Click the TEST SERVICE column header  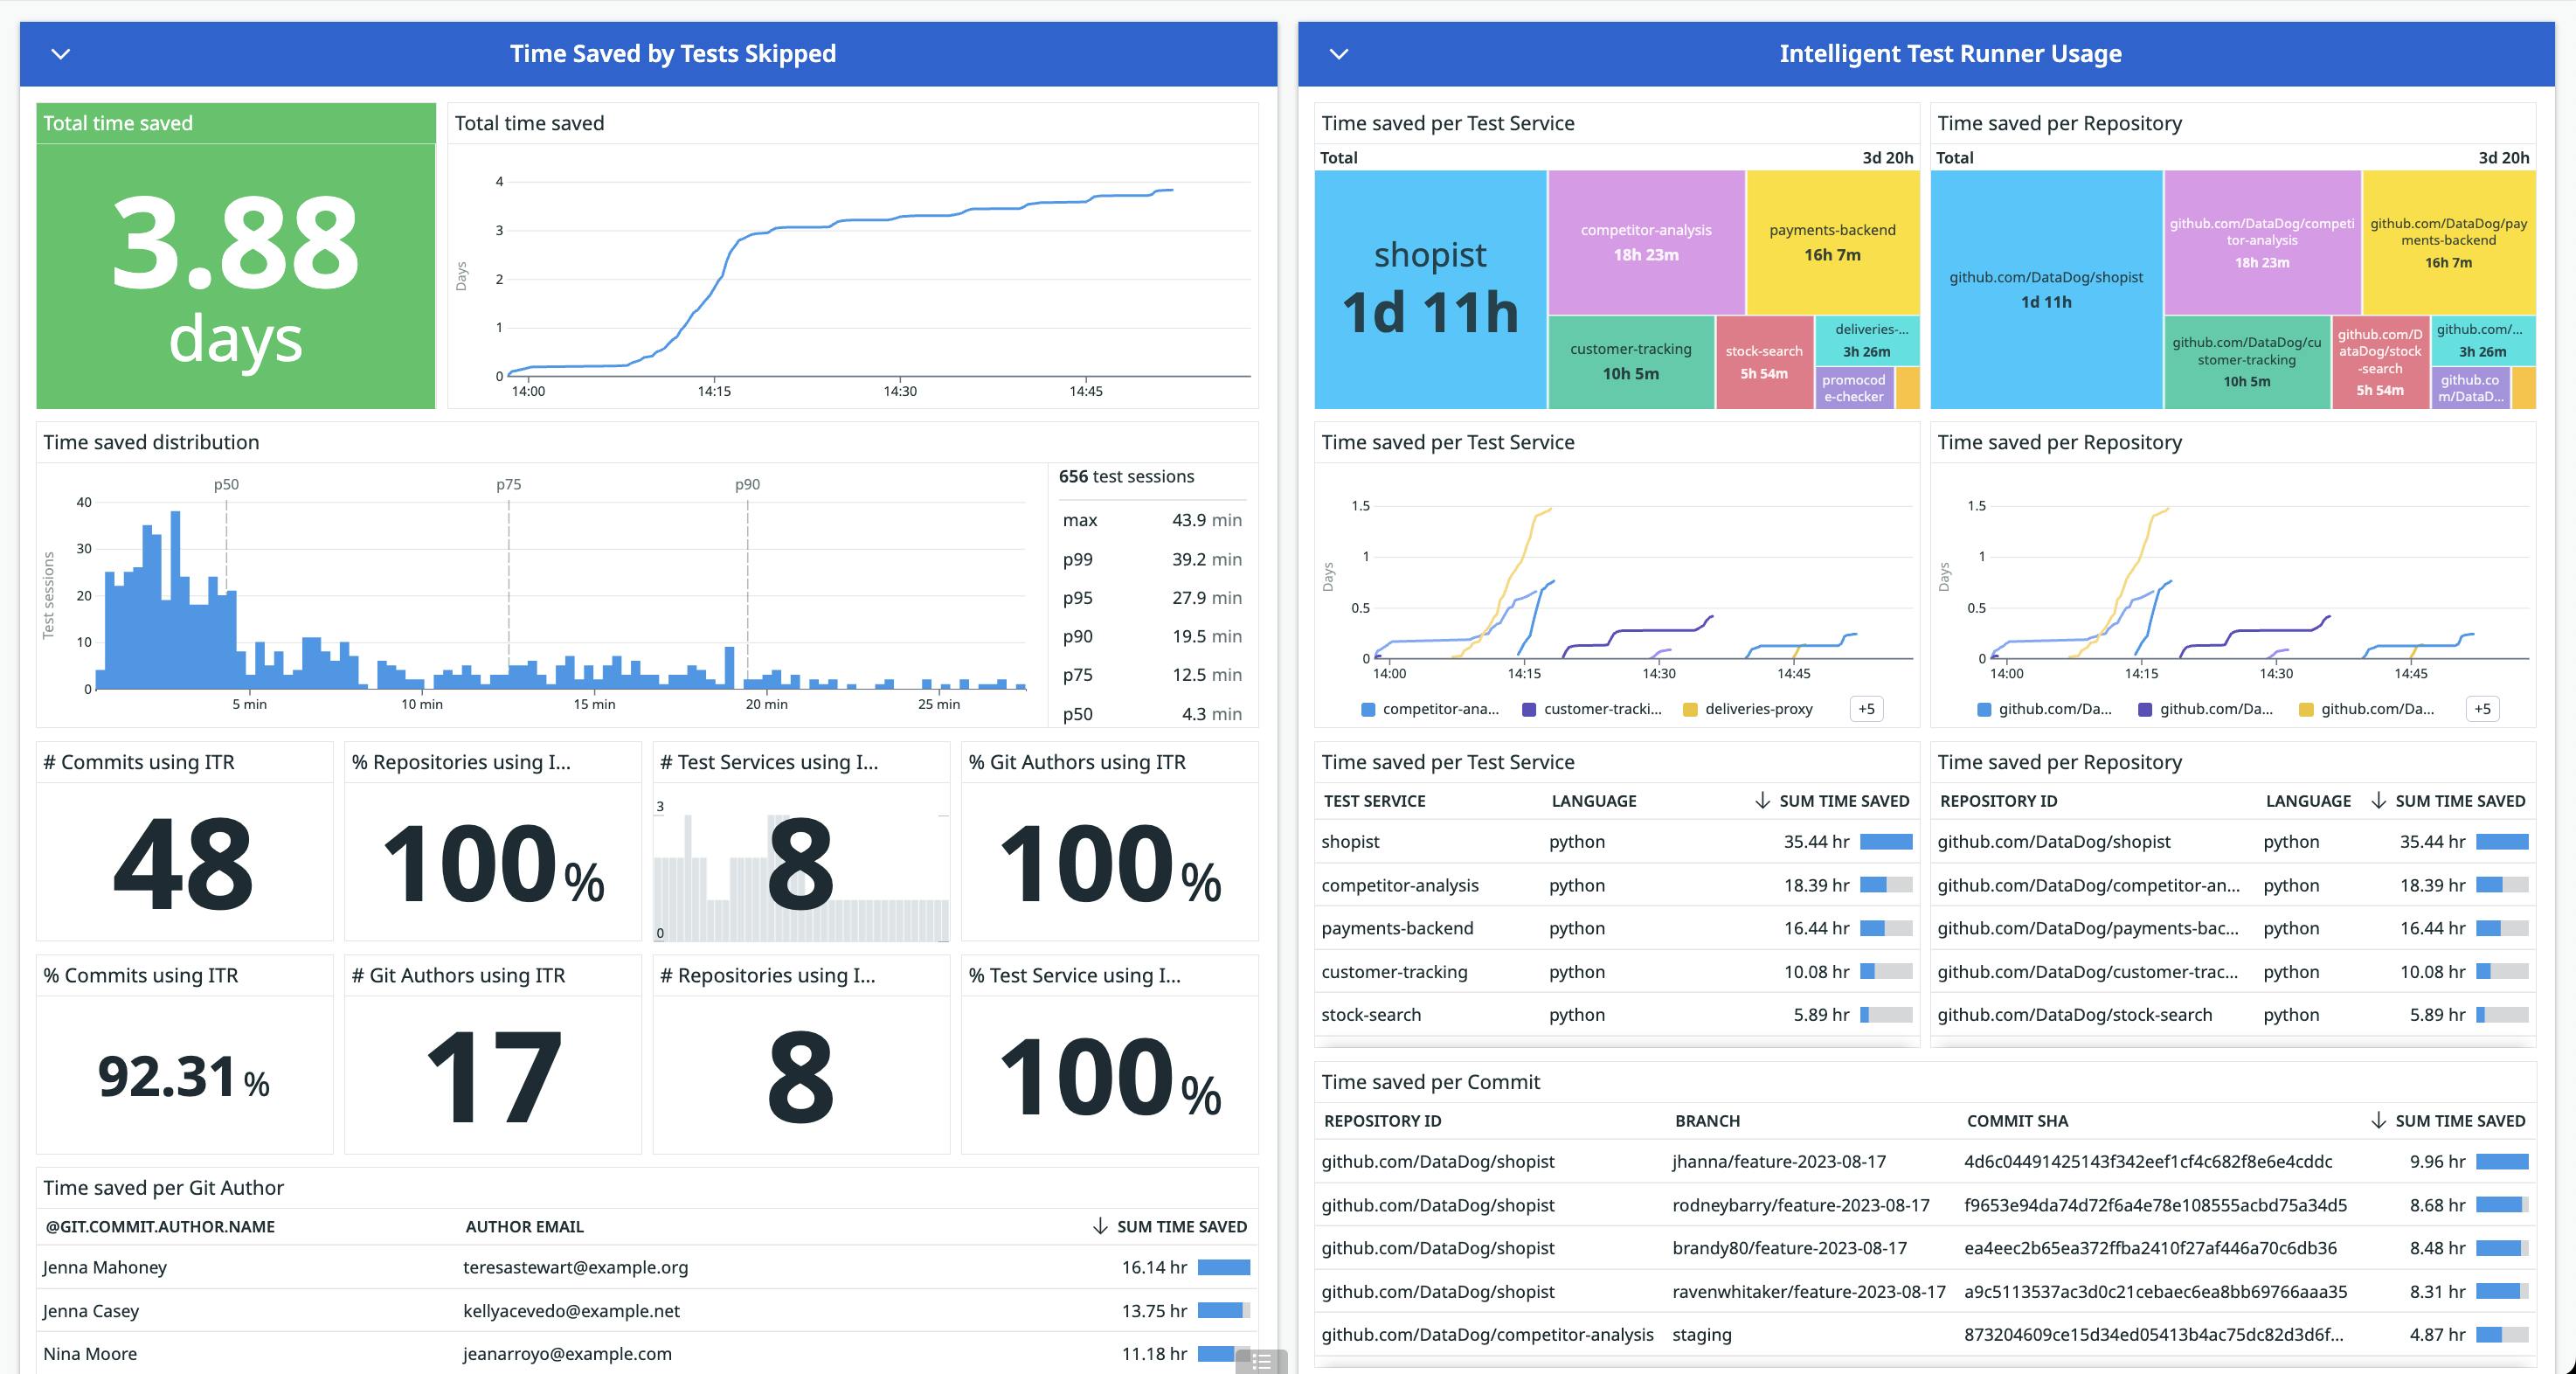pyautogui.click(x=1375, y=800)
